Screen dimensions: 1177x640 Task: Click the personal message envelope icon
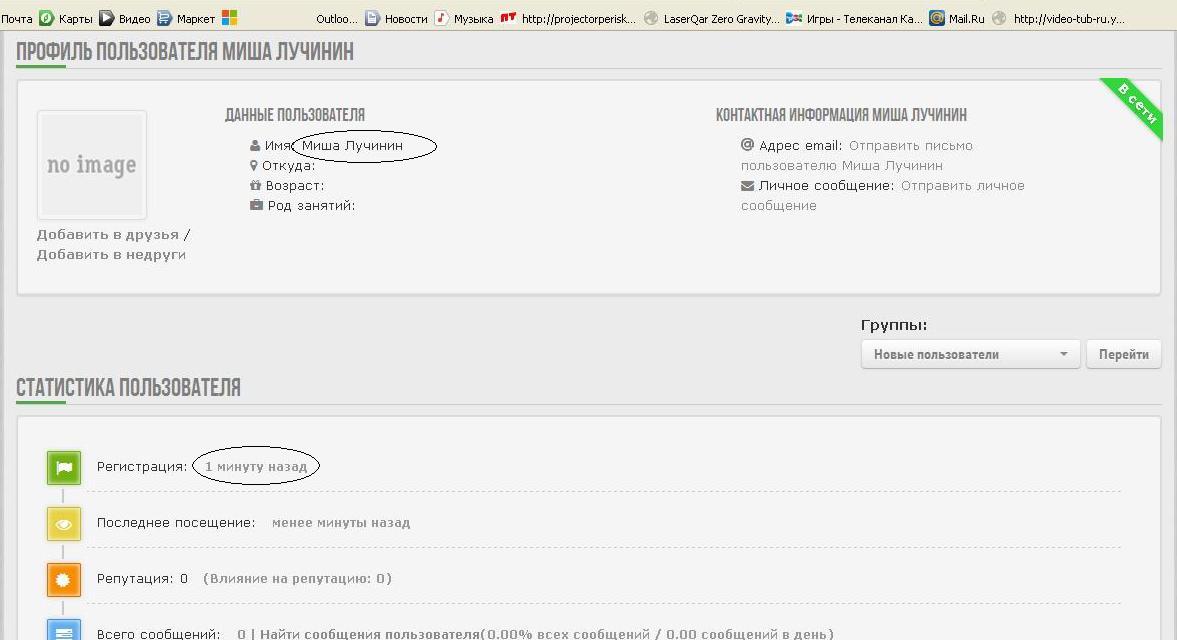tap(747, 186)
